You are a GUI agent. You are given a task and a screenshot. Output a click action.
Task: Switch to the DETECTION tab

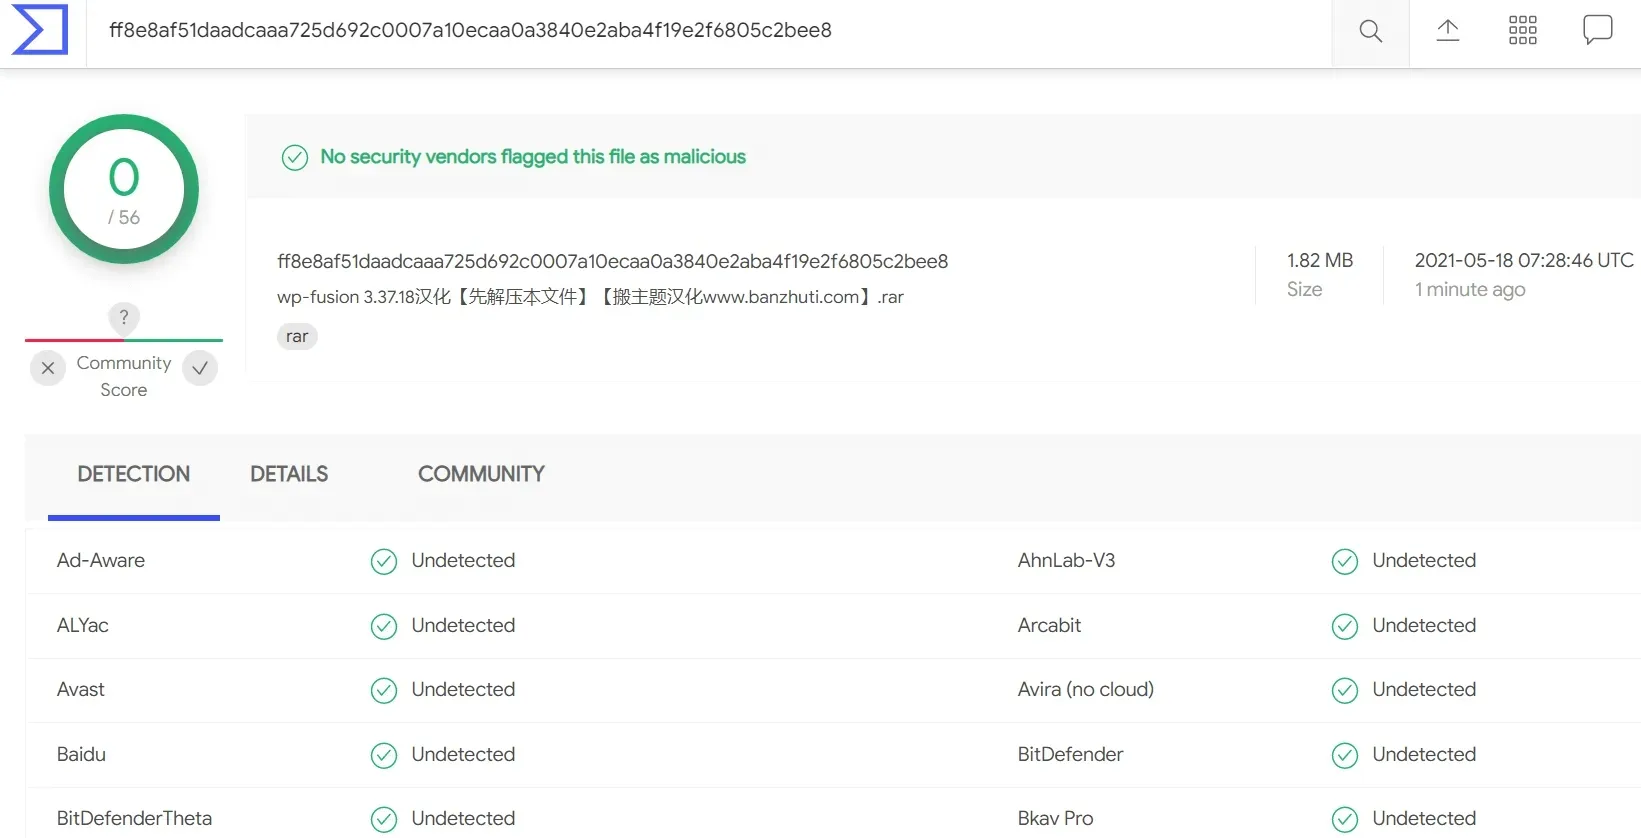point(134,474)
